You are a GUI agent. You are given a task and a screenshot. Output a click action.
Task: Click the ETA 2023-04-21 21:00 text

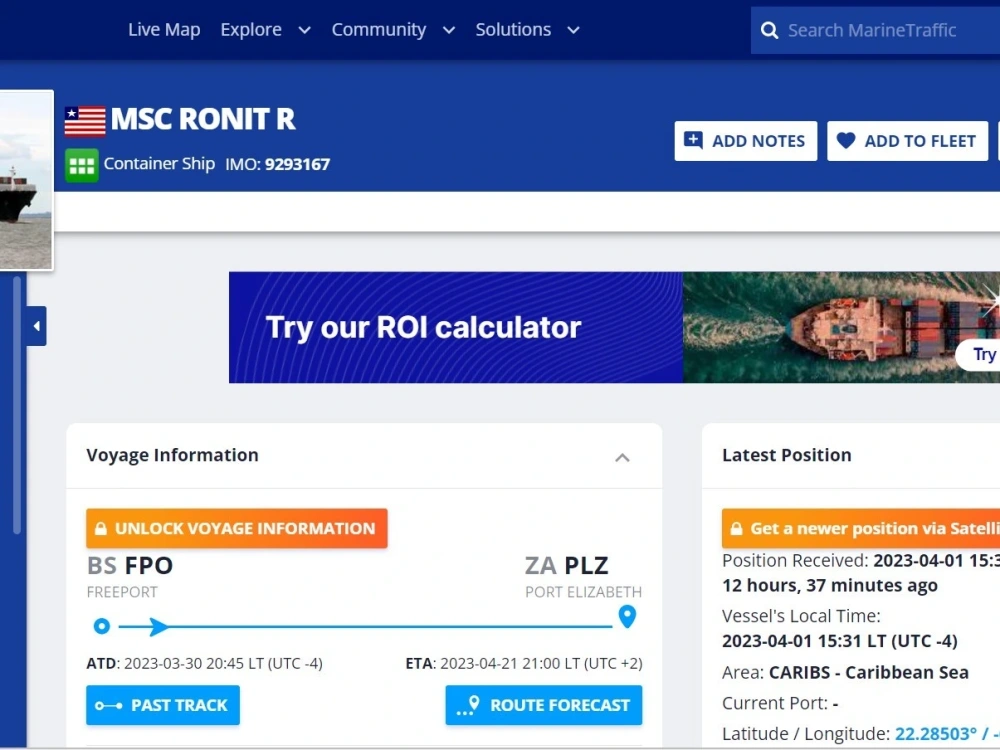pyautogui.click(x=524, y=664)
